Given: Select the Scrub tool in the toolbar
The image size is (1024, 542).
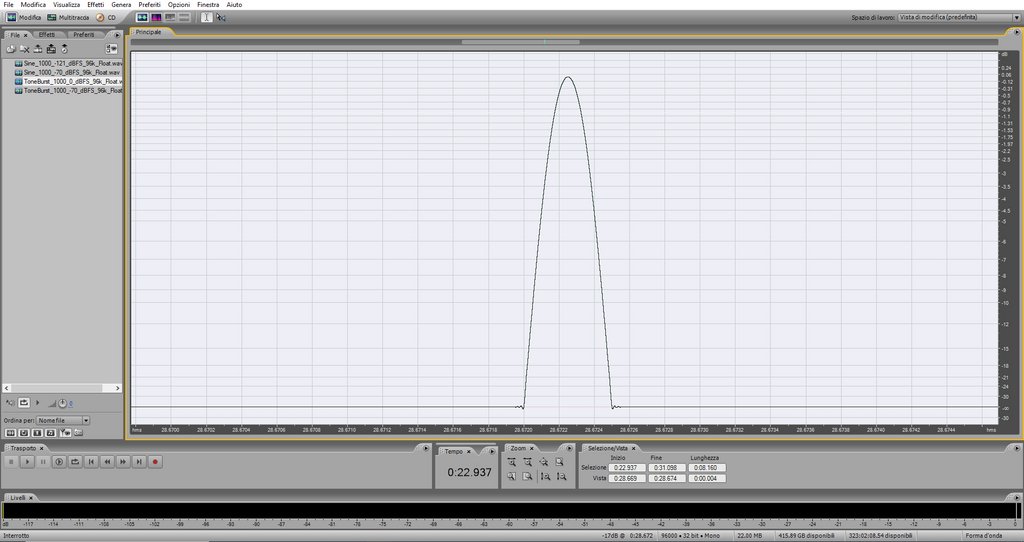Looking at the screenshot, I should tap(221, 18).
